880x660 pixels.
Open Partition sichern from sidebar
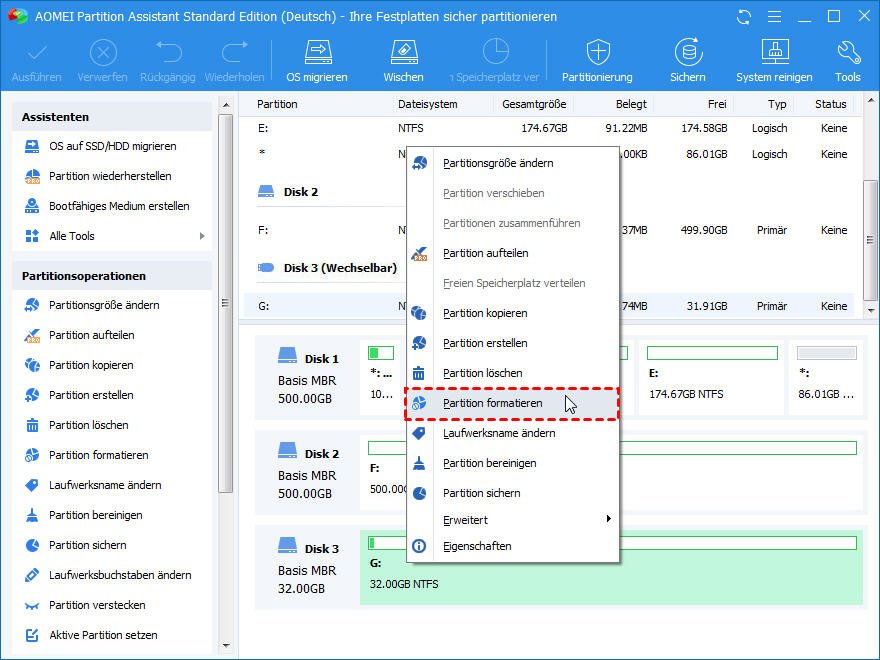88,546
